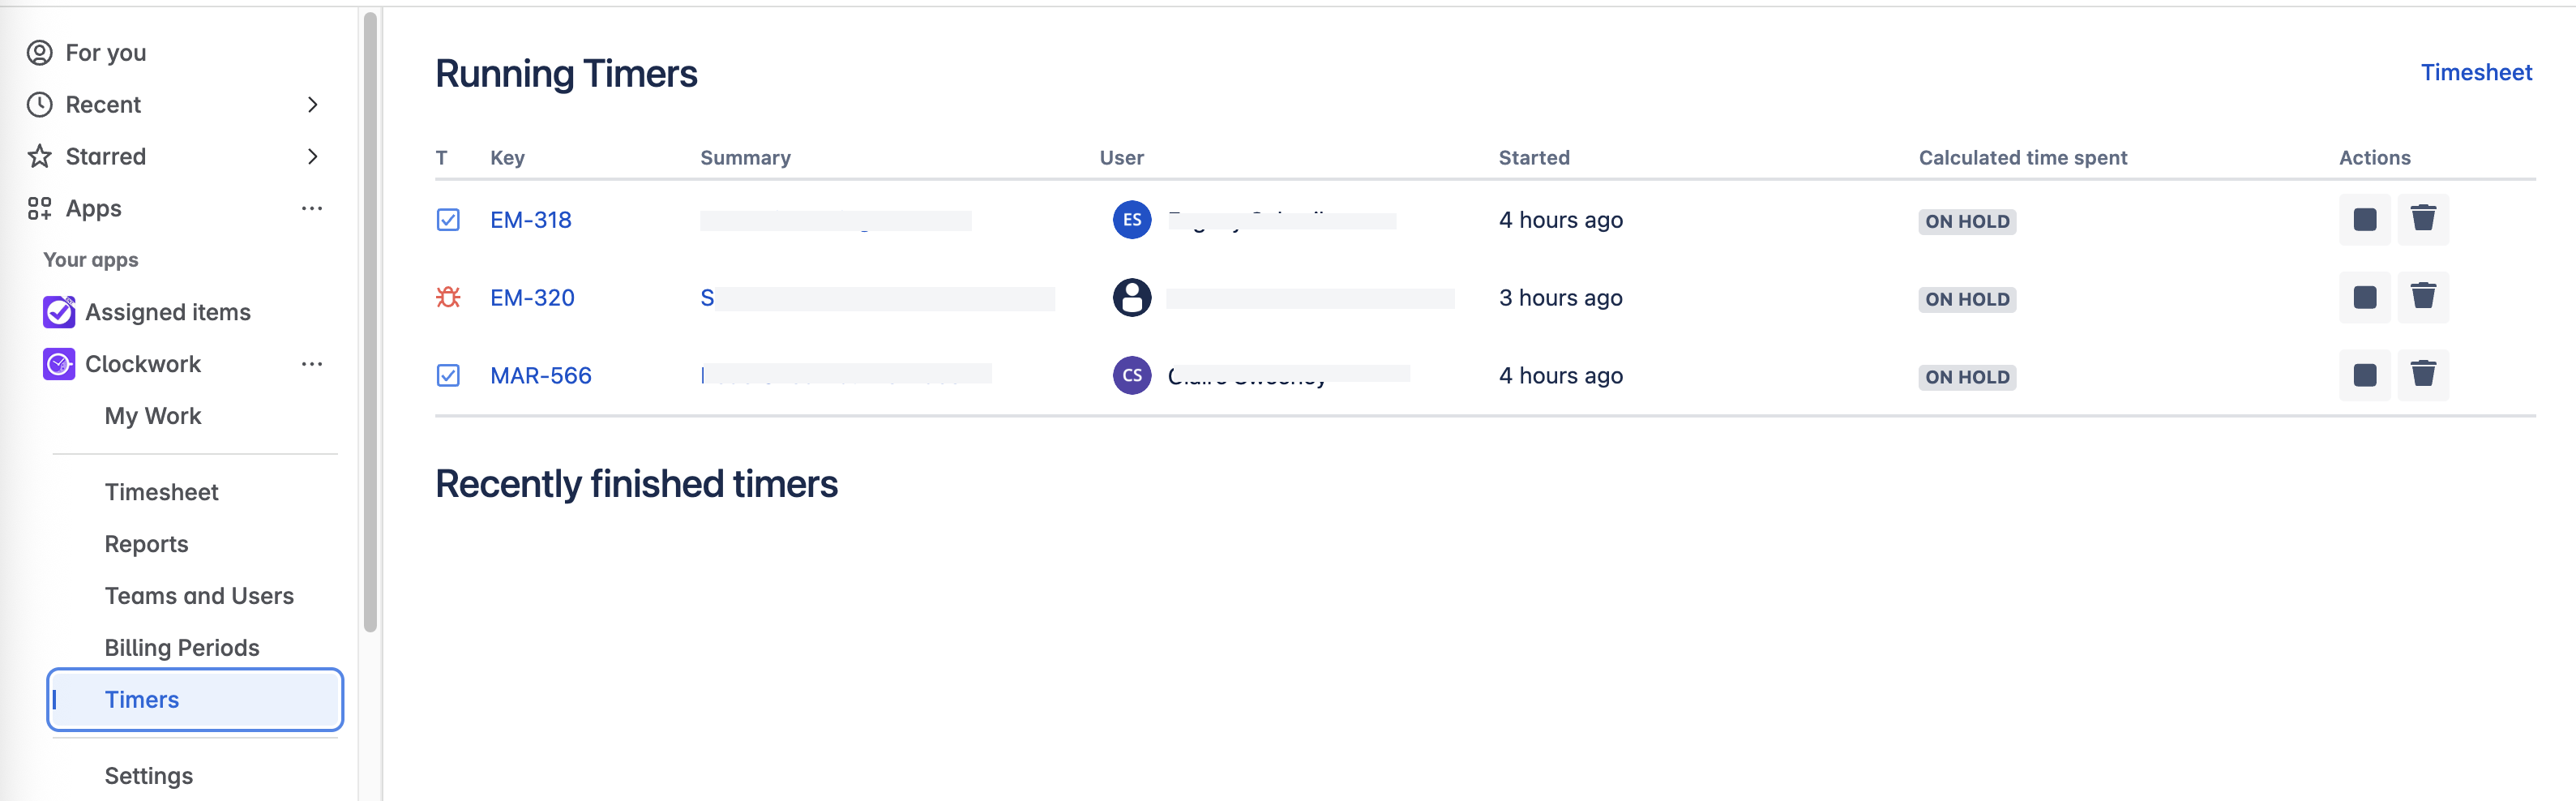Click the sidebar vertical scrollbar
The image size is (2576, 801).
coord(370,320)
